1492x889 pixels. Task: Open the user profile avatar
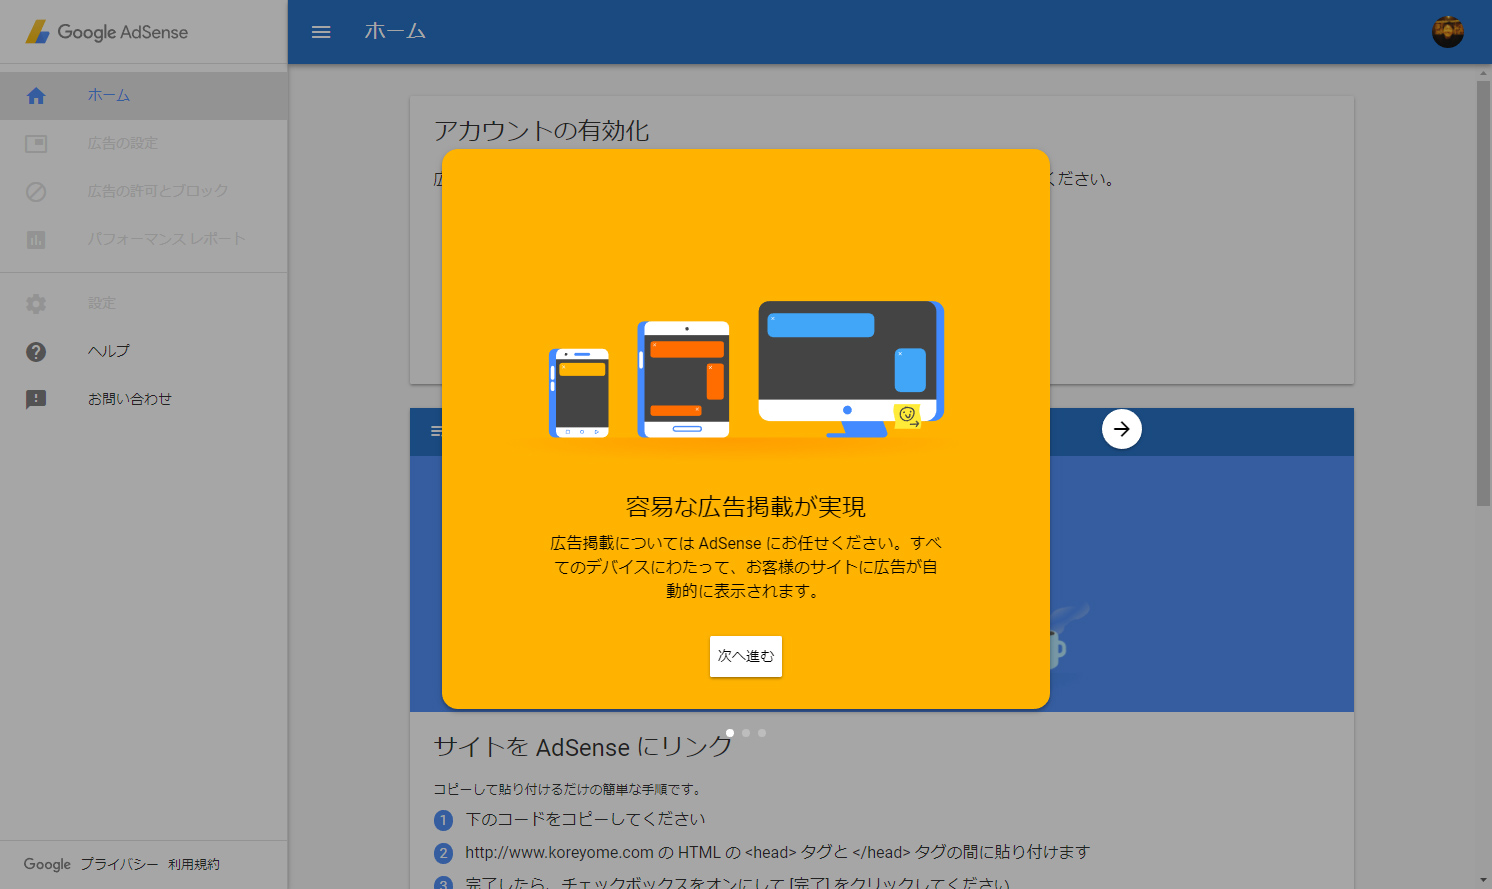[x=1447, y=32]
